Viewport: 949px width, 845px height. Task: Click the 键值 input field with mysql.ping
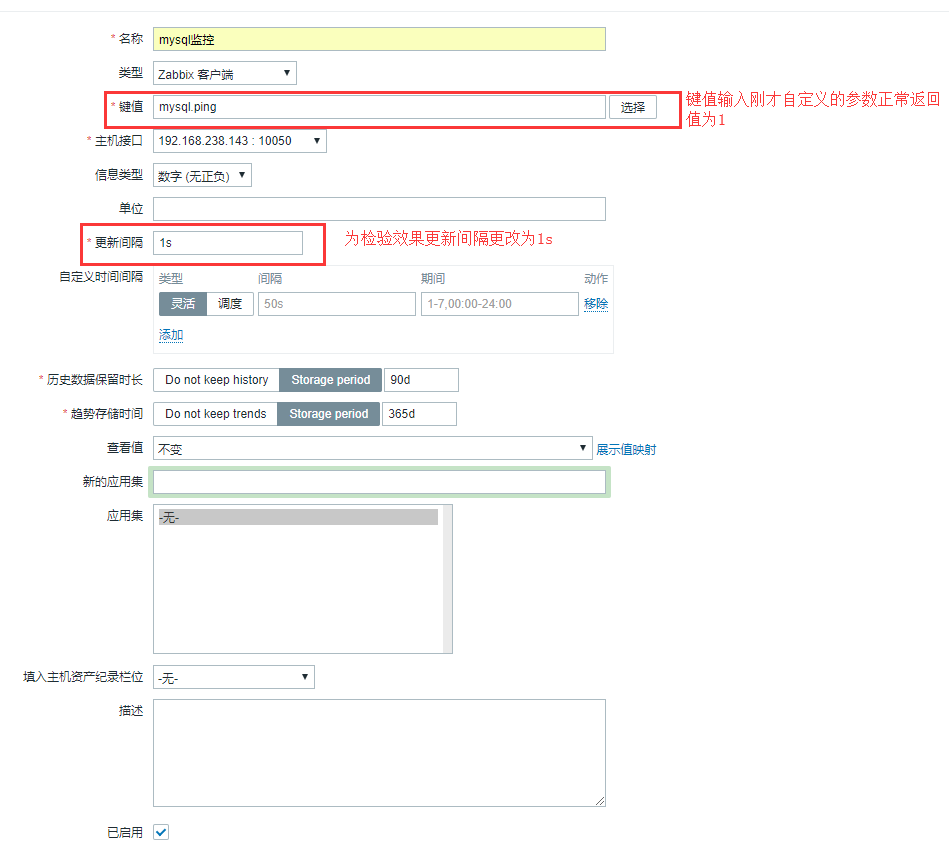click(x=379, y=107)
